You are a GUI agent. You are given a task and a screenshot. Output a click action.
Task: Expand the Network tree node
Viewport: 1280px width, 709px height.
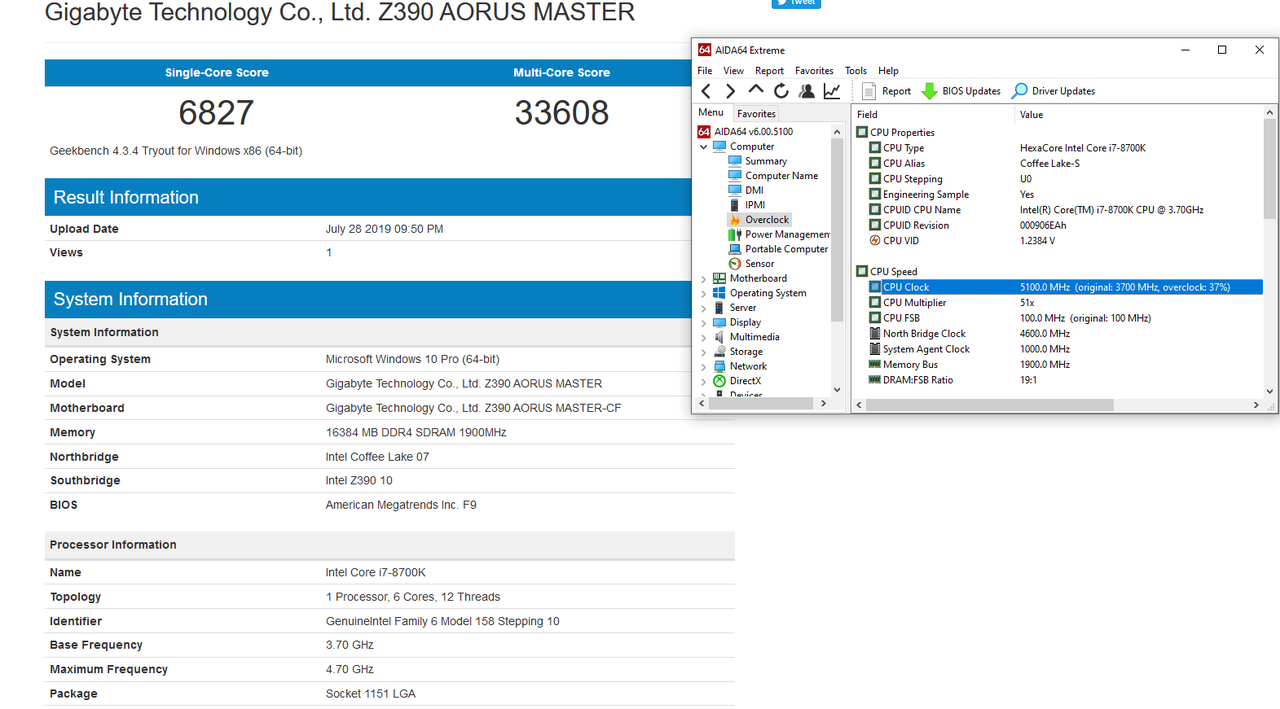[704, 366]
